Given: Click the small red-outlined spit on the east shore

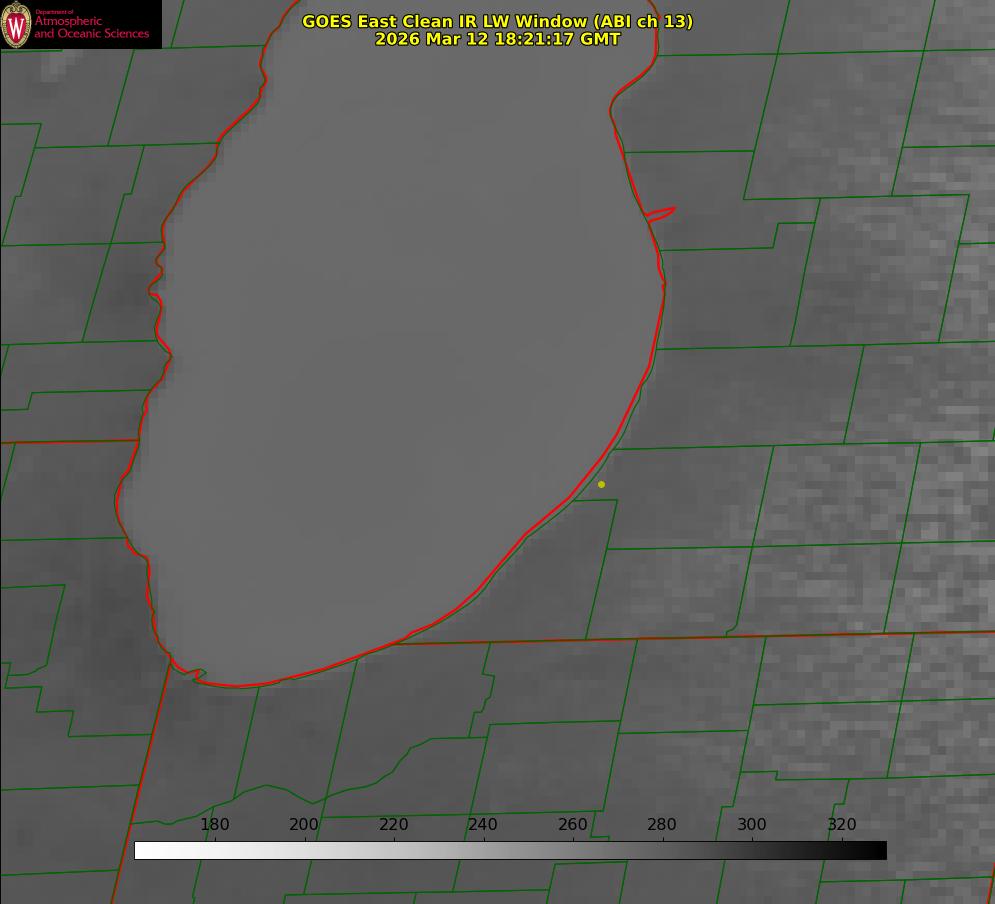Looking at the screenshot, I should pyautogui.click(x=661, y=213).
